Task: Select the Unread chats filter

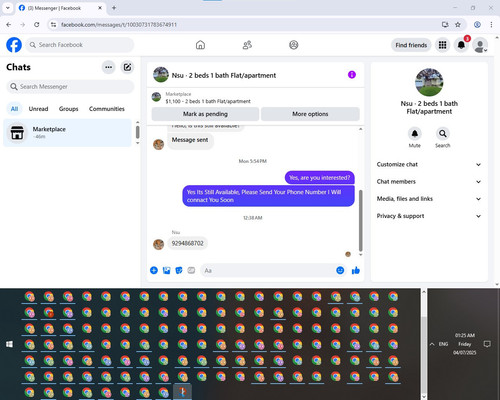Action: click(38, 109)
